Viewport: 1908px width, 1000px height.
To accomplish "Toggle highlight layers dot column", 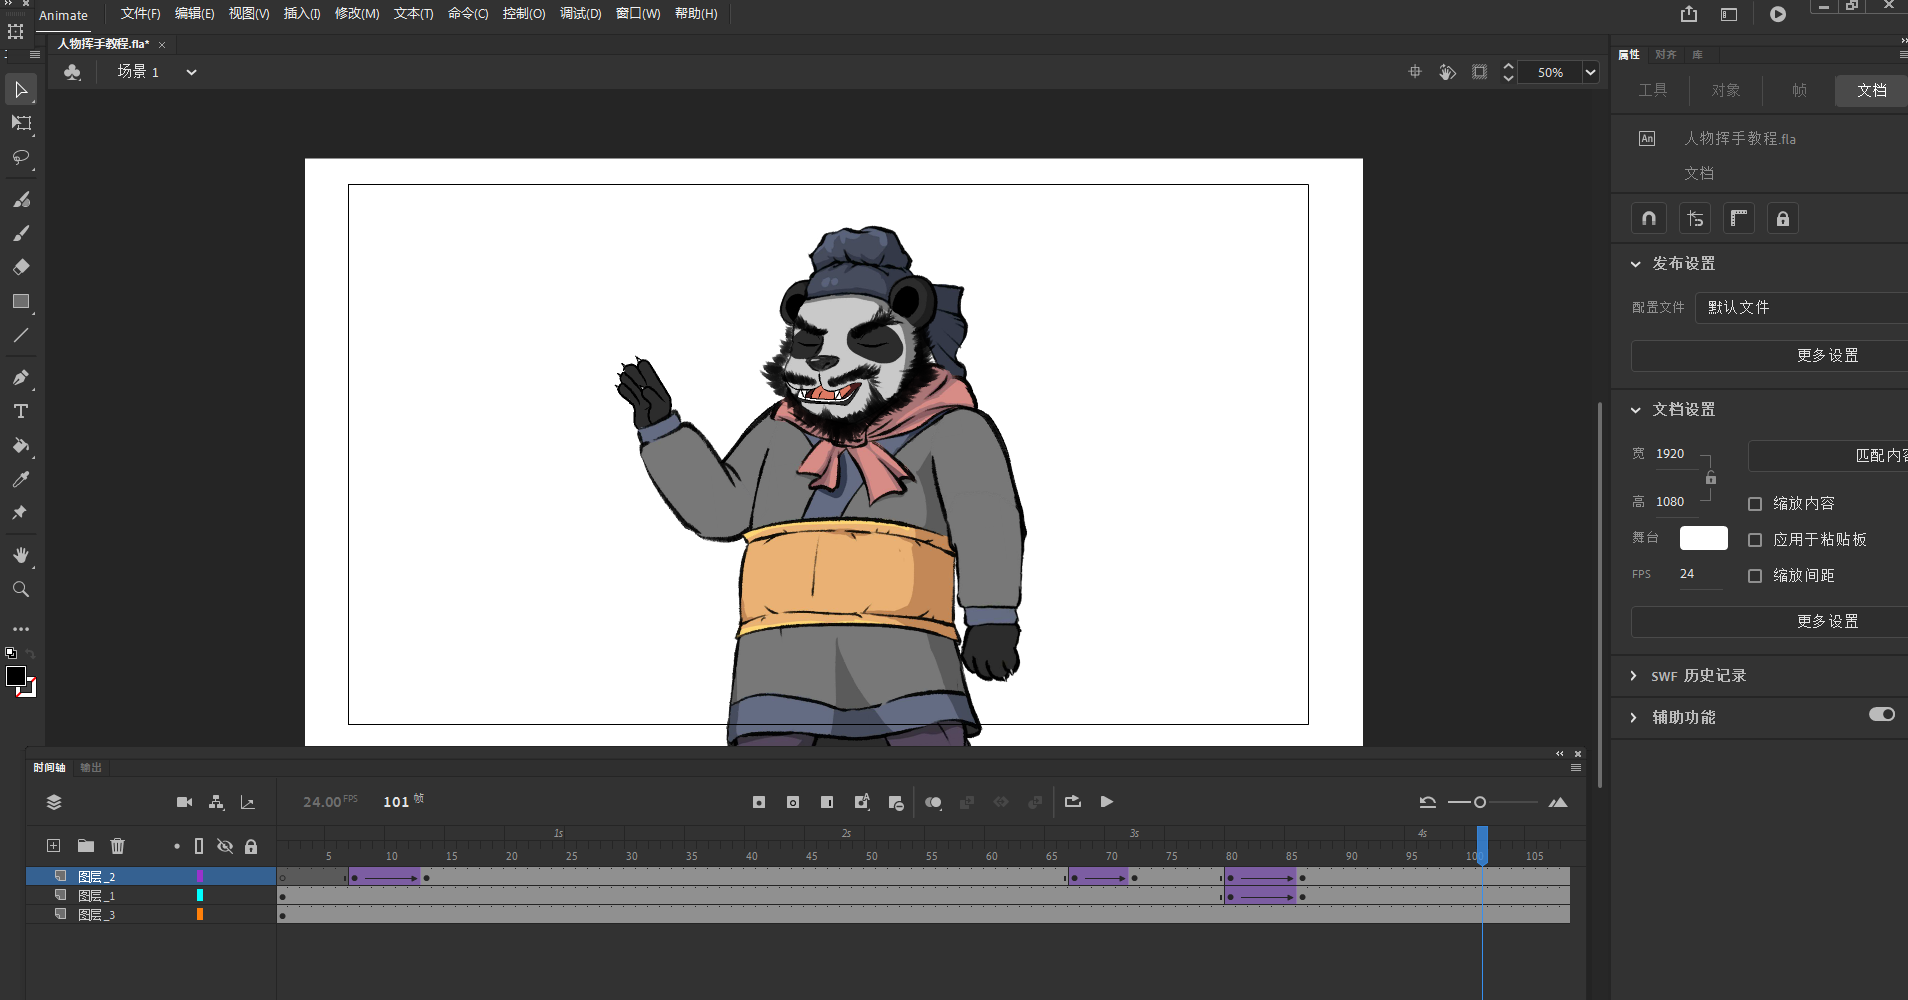I will [177, 846].
